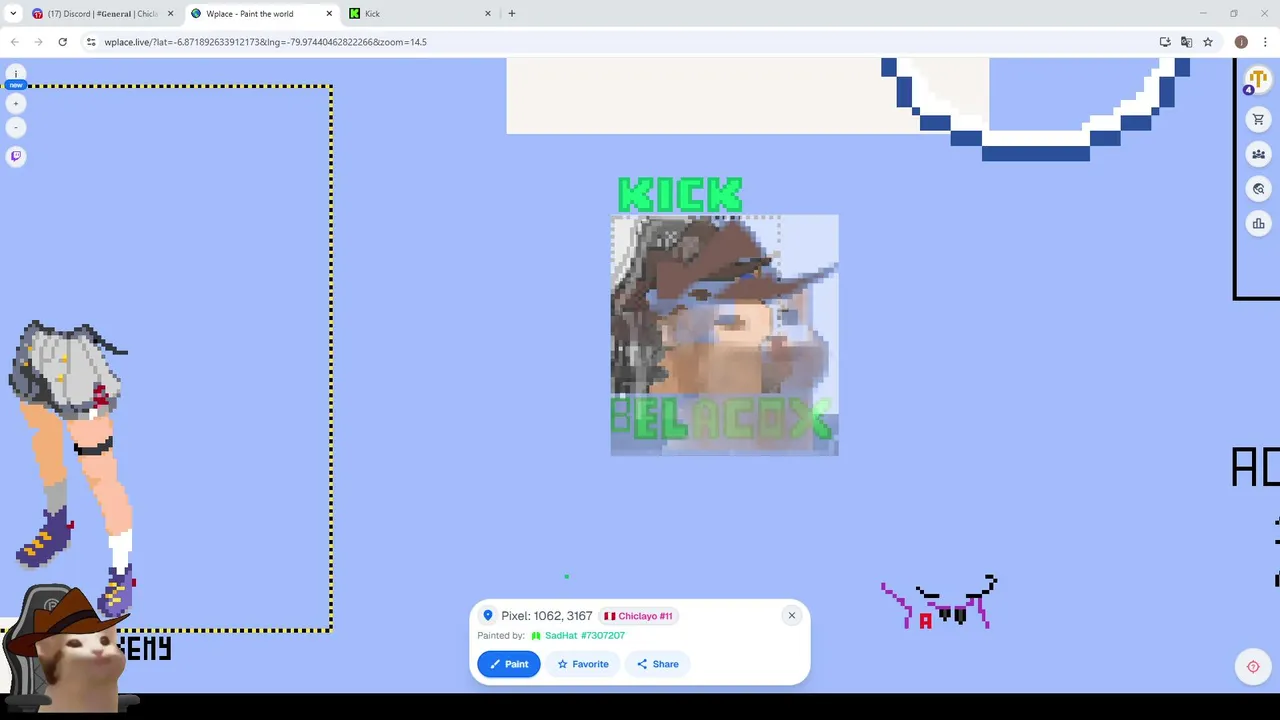Click the Paint button
Viewport: 1280px width, 720px height.
(509, 664)
